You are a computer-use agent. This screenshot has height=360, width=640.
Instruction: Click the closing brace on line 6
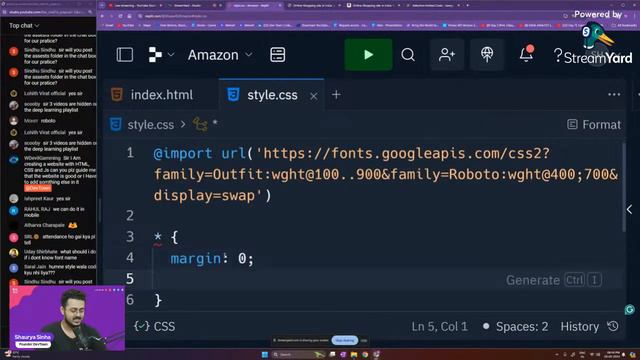point(158,300)
